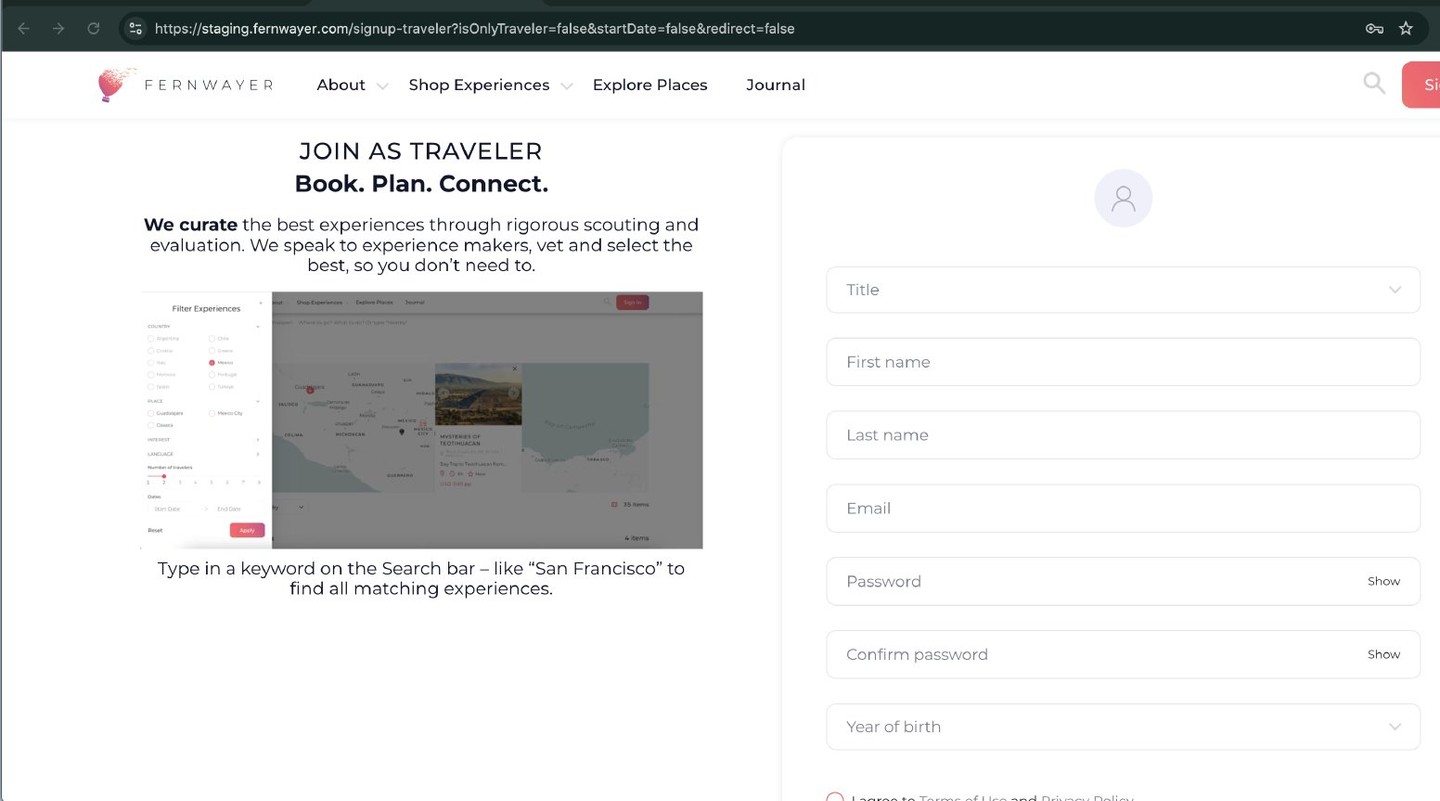Show the Confirm password field contents
The height and width of the screenshot is (801, 1440).
1383,654
